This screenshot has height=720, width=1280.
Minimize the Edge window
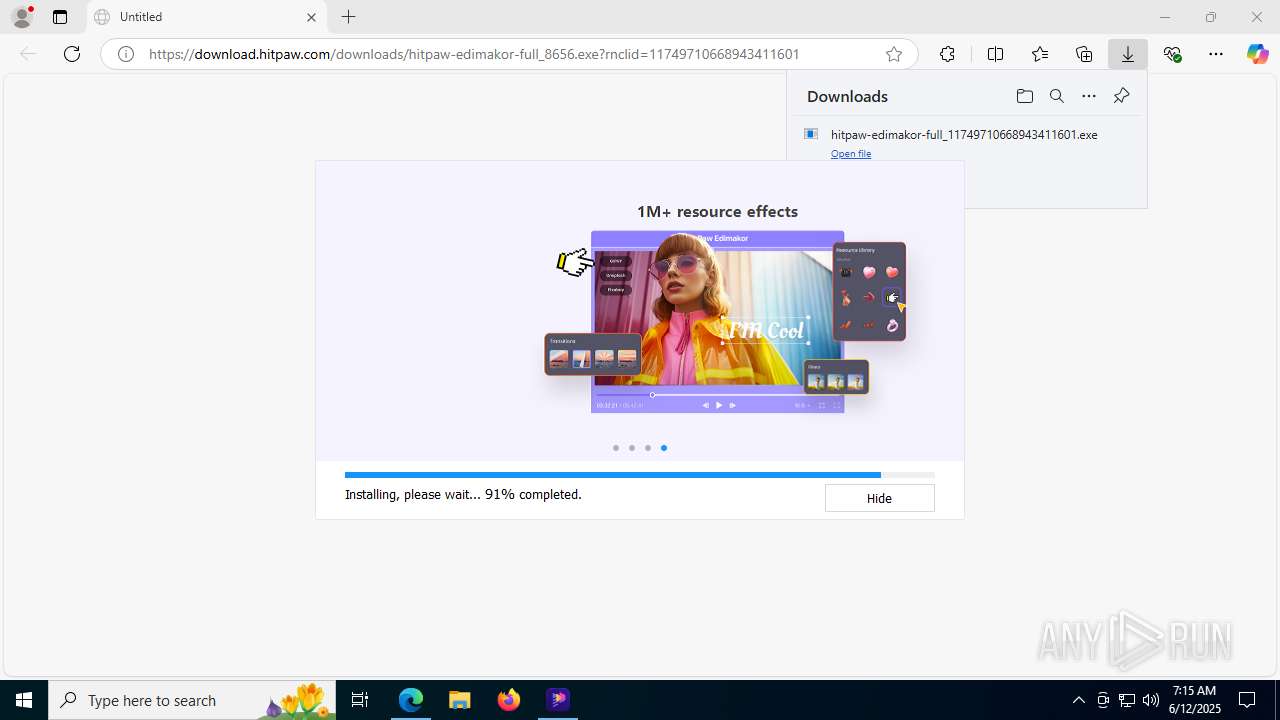click(1164, 17)
